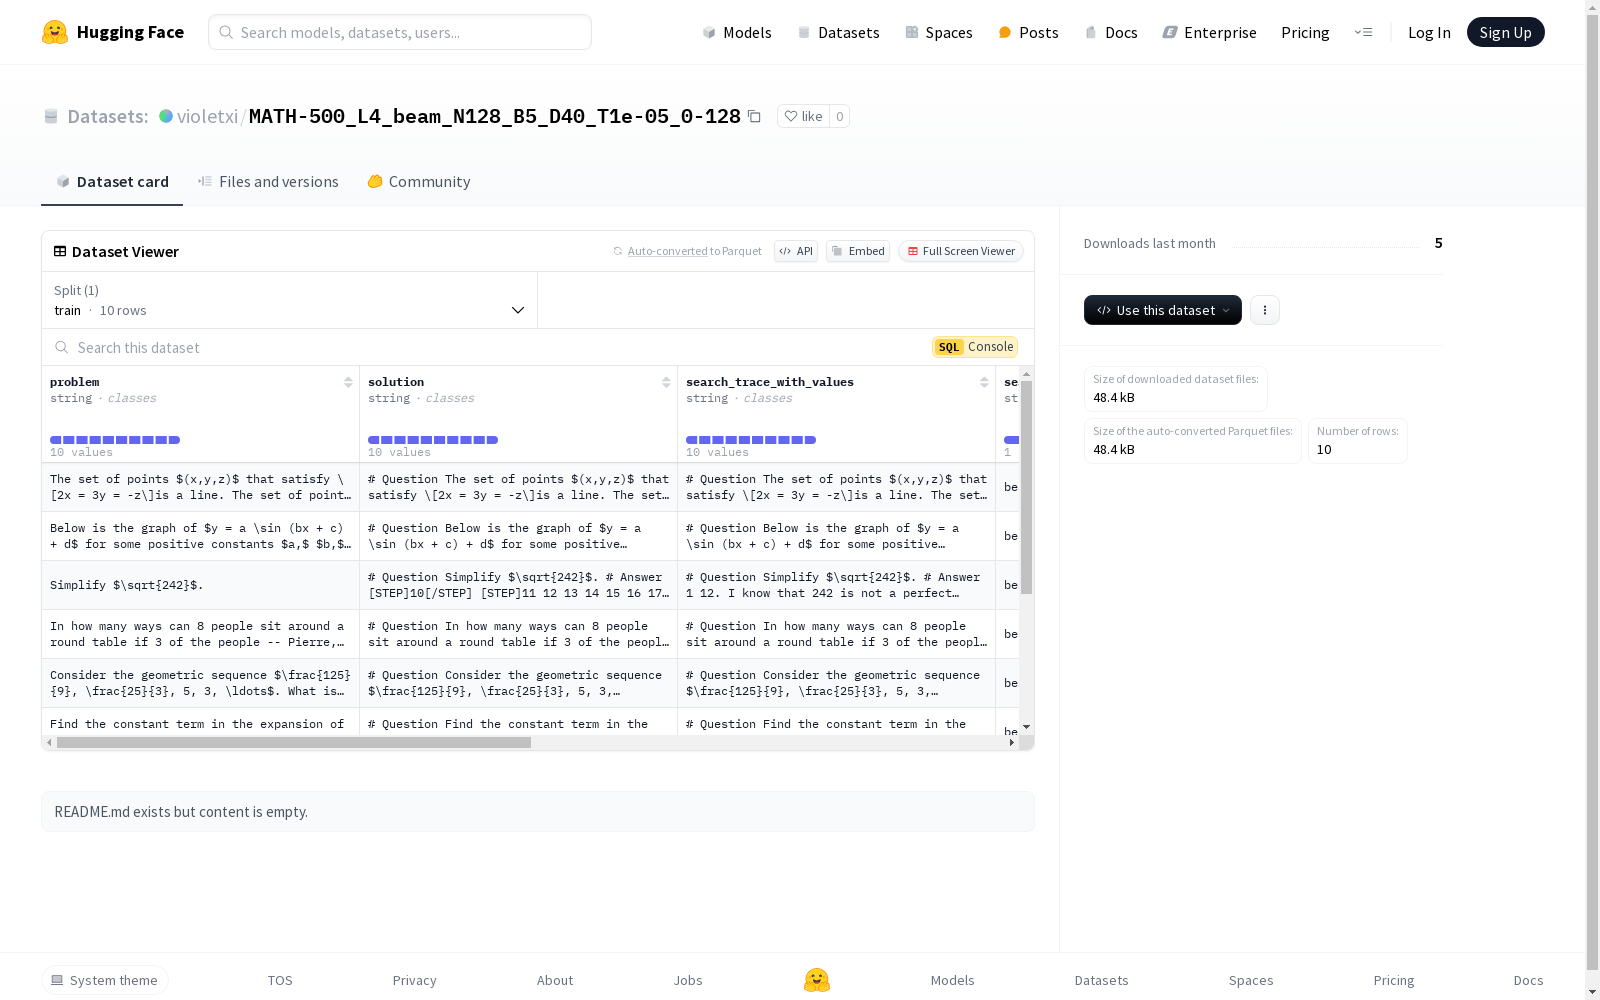This screenshot has height=1000, width=1600.
Task: Open Privacy footer link
Action: click(414, 980)
